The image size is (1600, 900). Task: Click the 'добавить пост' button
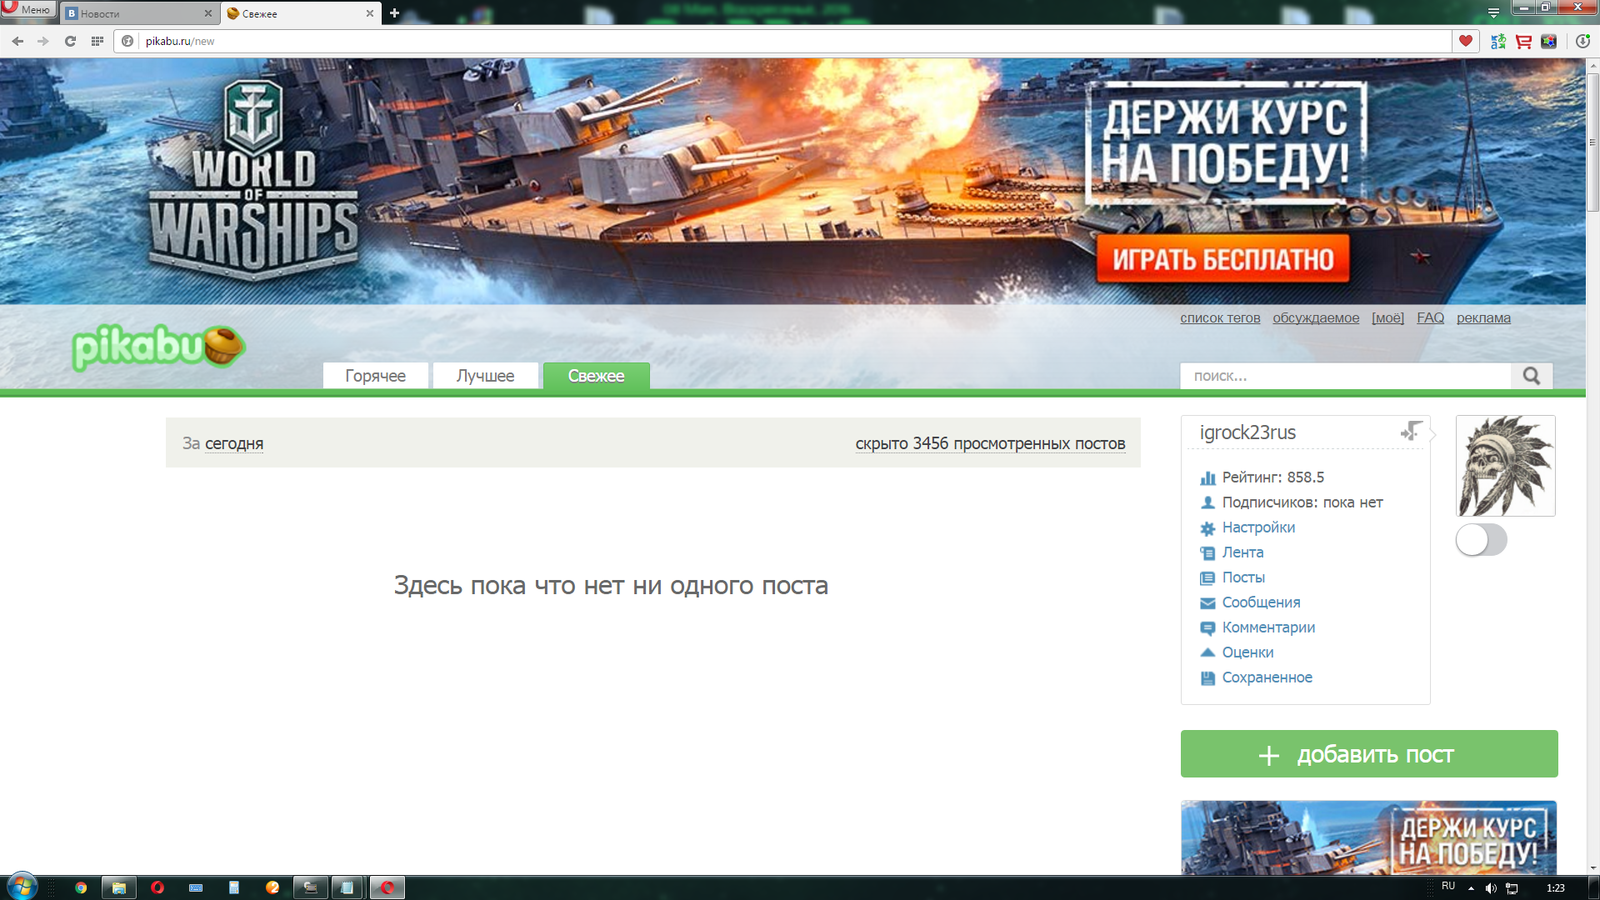pyautogui.click(x=1368, y=754)
